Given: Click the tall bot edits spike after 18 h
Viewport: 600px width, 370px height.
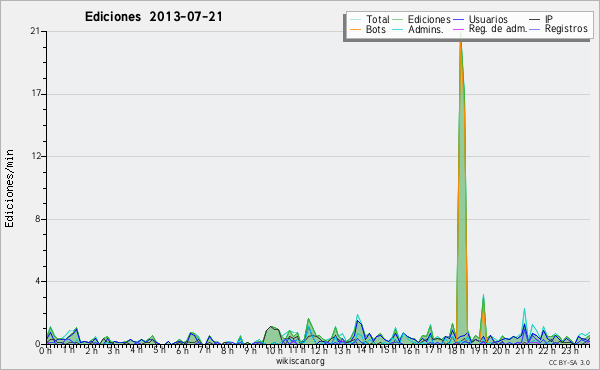Looking at the screenshot, I should 461,191.
